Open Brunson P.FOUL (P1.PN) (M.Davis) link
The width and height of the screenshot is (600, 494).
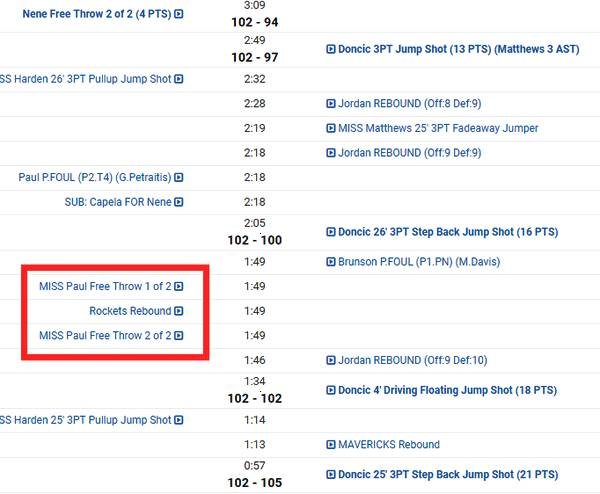click(419, 262)
